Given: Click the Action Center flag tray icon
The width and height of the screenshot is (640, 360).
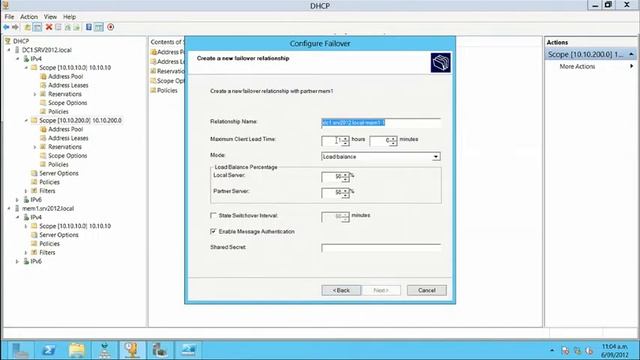Looking at the screenshot, I should pos(565,350).
